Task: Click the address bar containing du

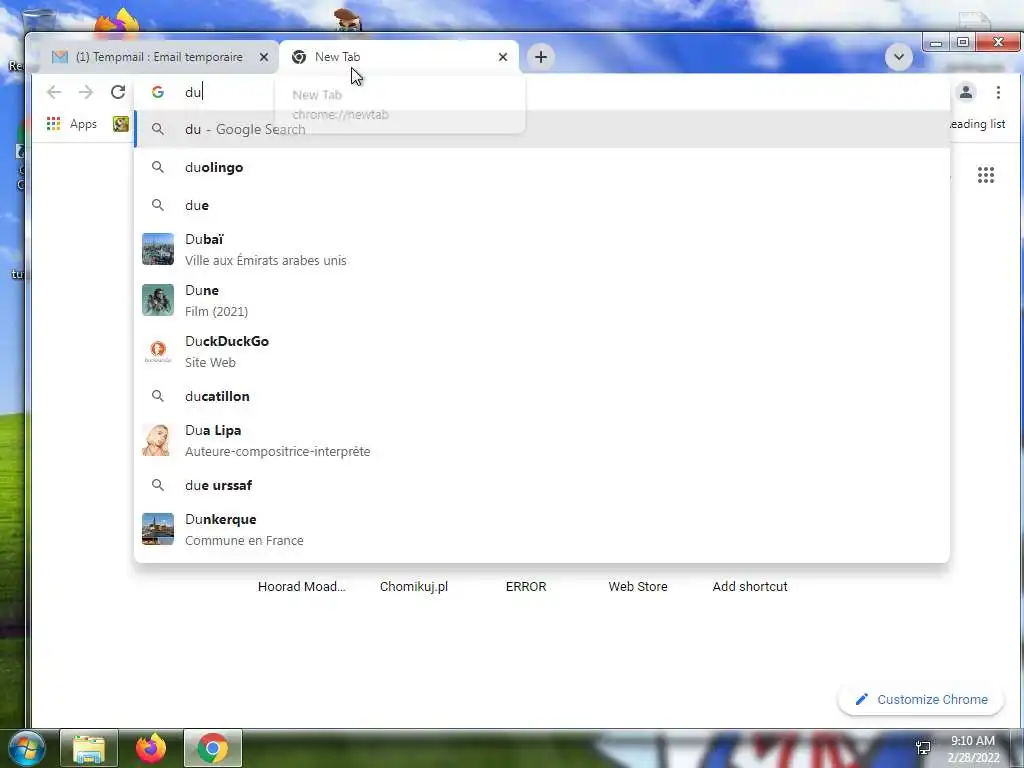Action: click(x=542, y=92)
